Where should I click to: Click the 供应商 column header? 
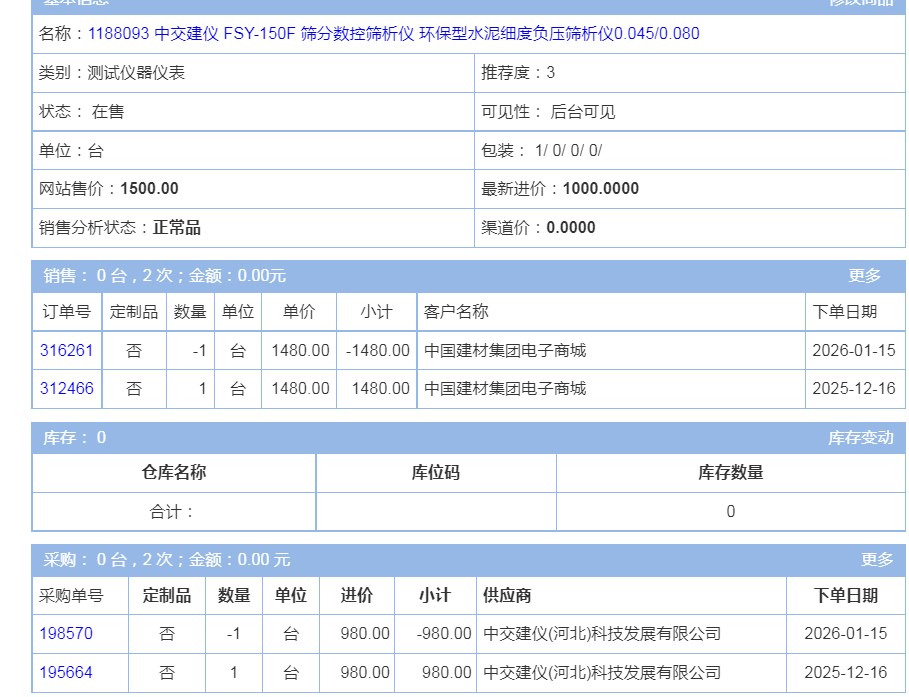[507, 596]
